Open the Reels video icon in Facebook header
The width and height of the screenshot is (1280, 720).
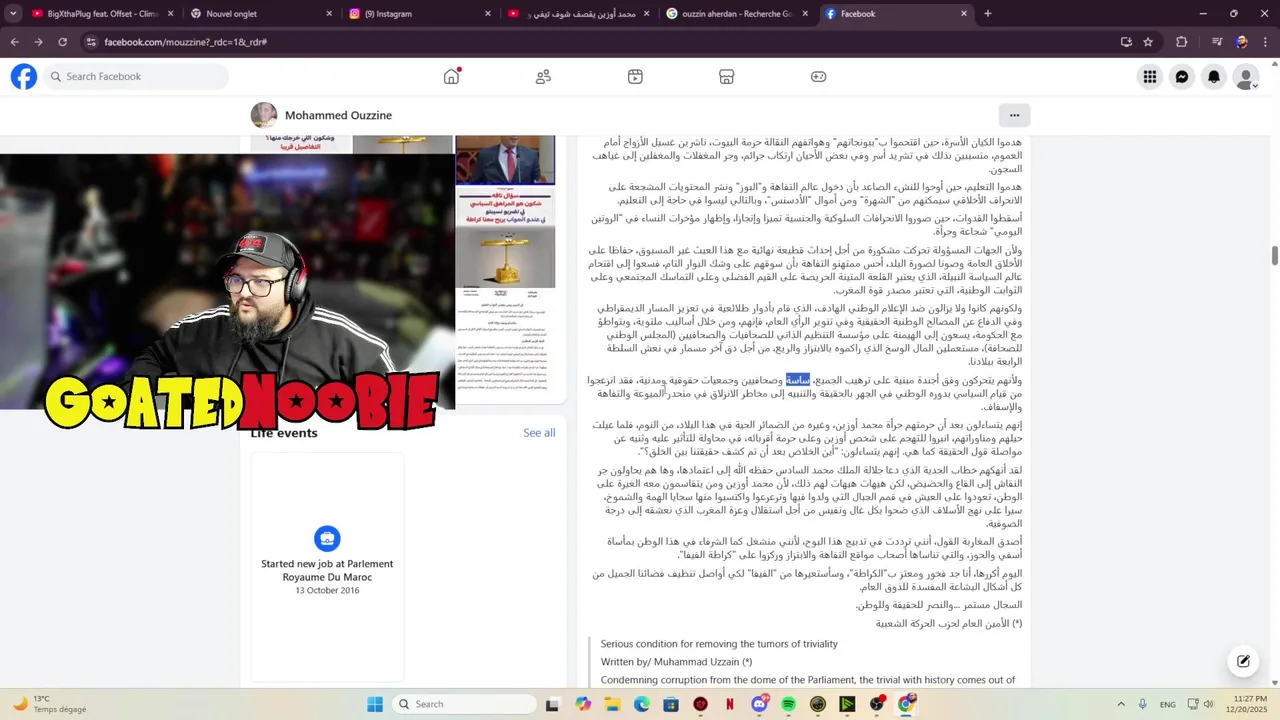pyautogui.click(x=635, y=77)
